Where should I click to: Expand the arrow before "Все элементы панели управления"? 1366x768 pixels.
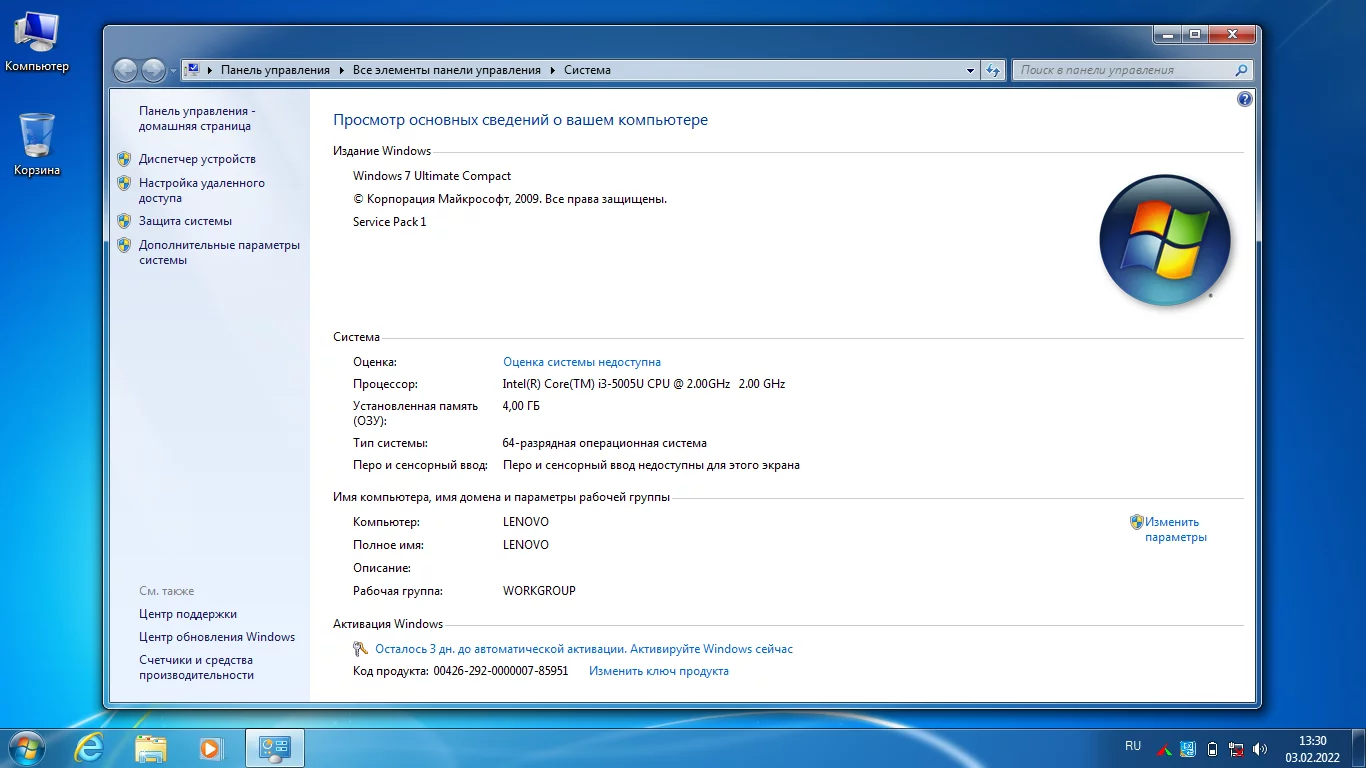point(342,70)
